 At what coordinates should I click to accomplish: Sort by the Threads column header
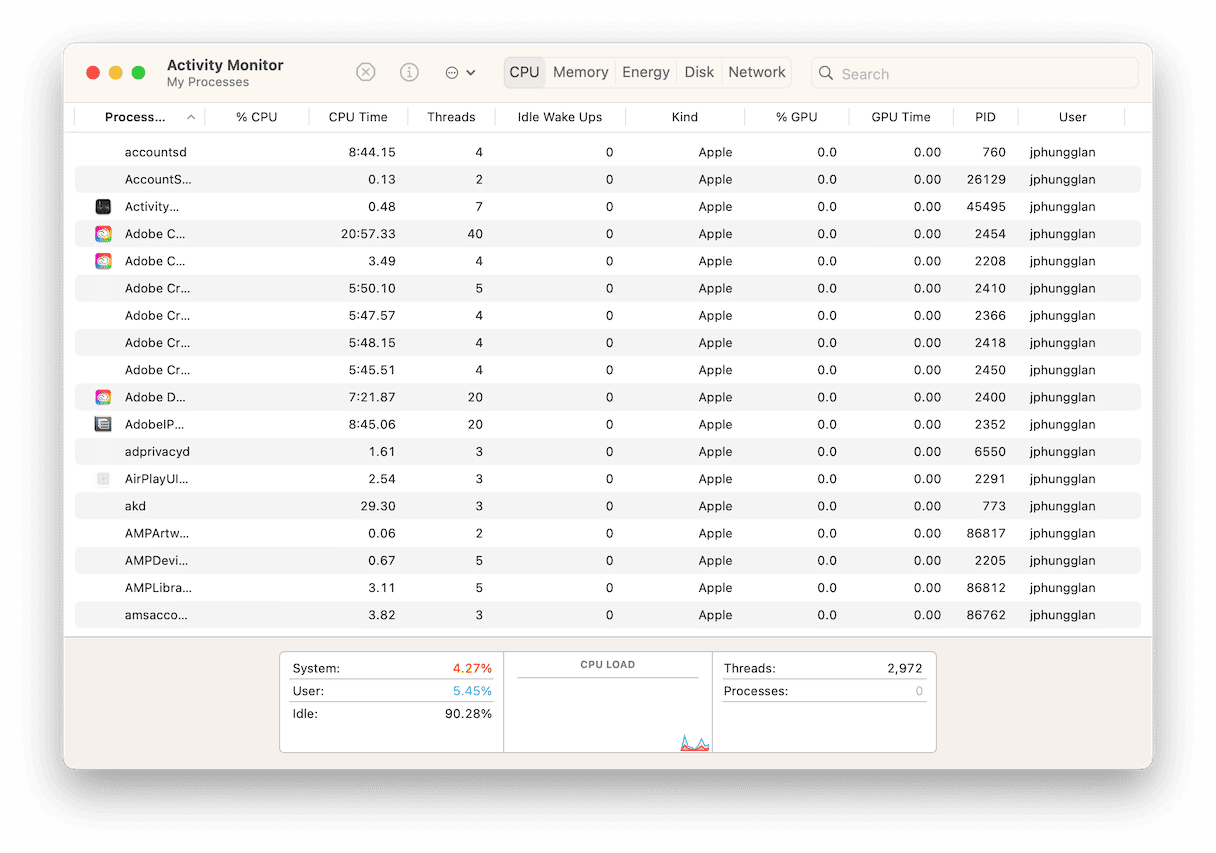(451, 117)
